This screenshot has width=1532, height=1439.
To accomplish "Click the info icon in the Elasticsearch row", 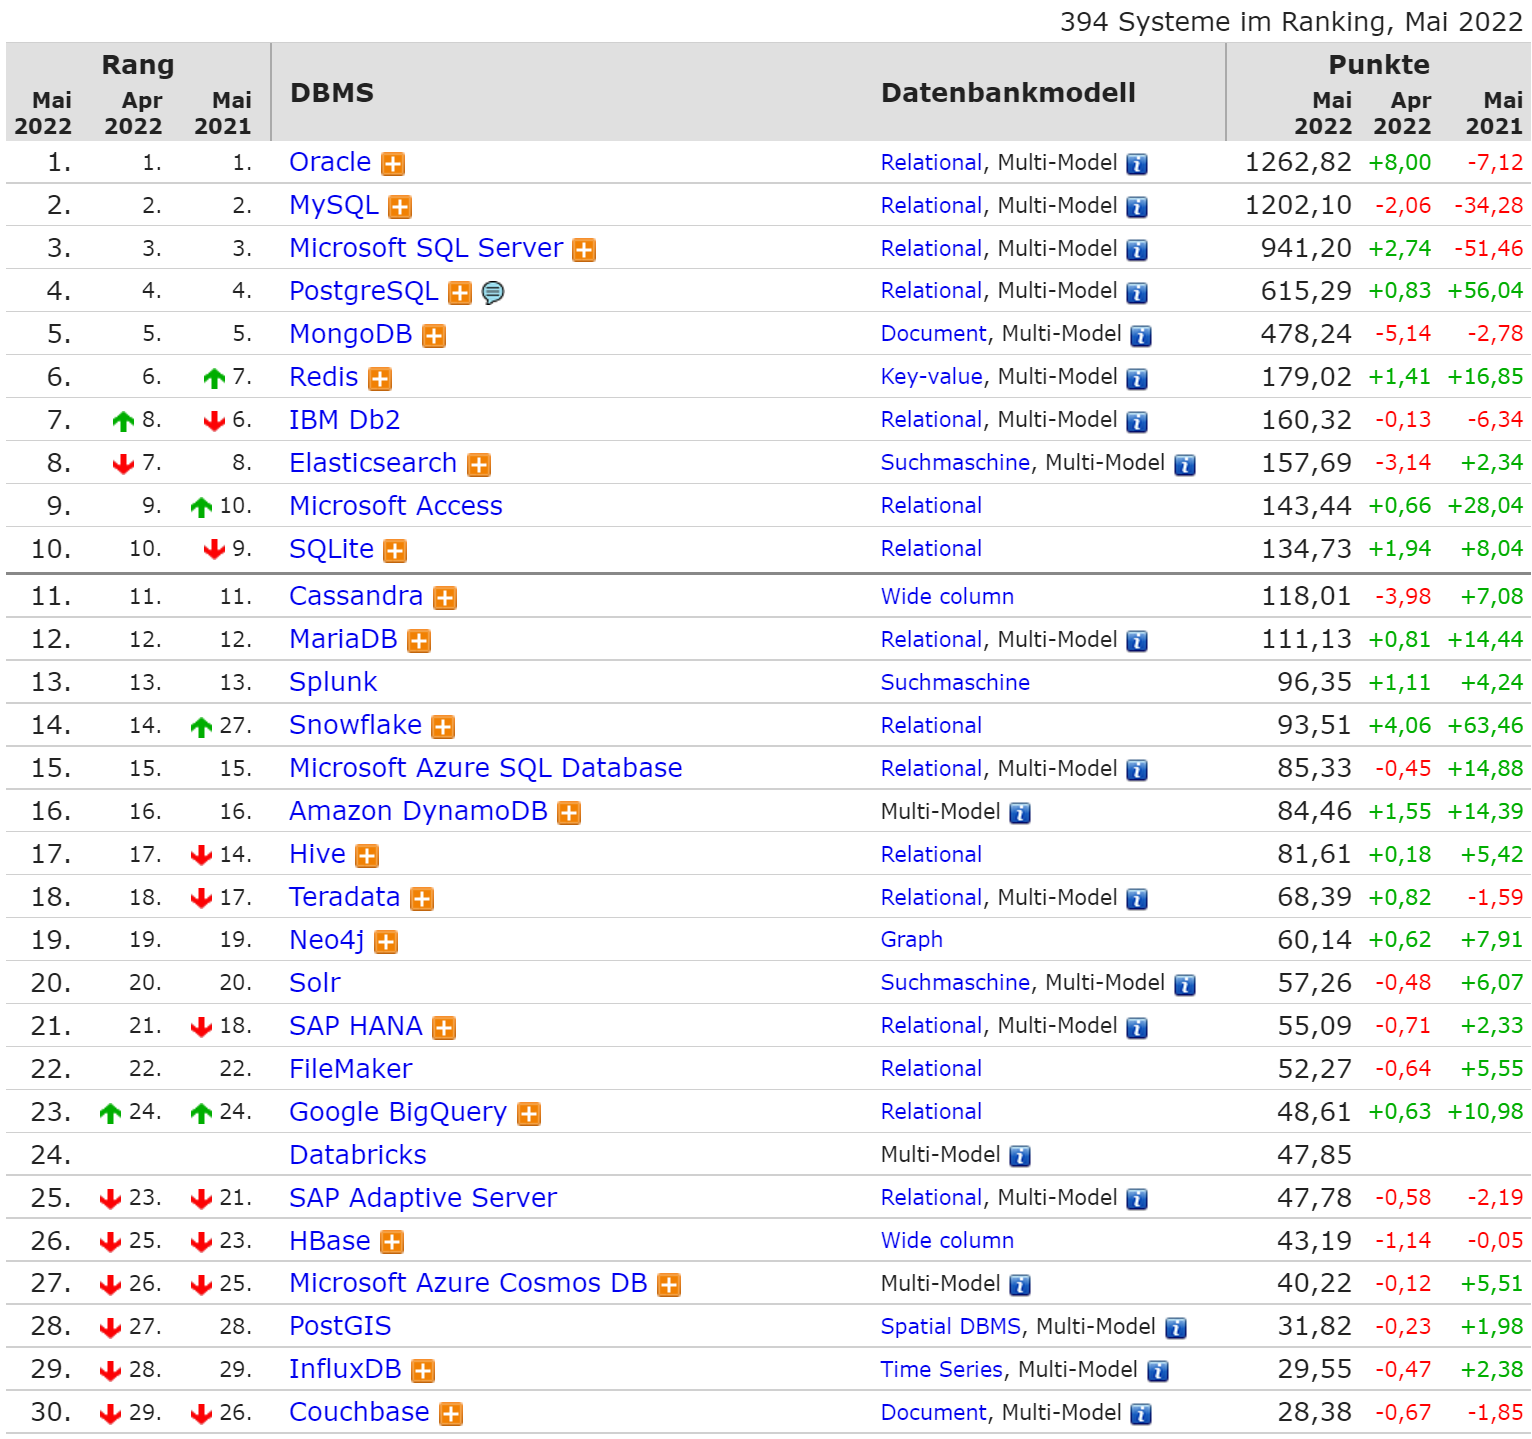I will tap(1185, 465).
